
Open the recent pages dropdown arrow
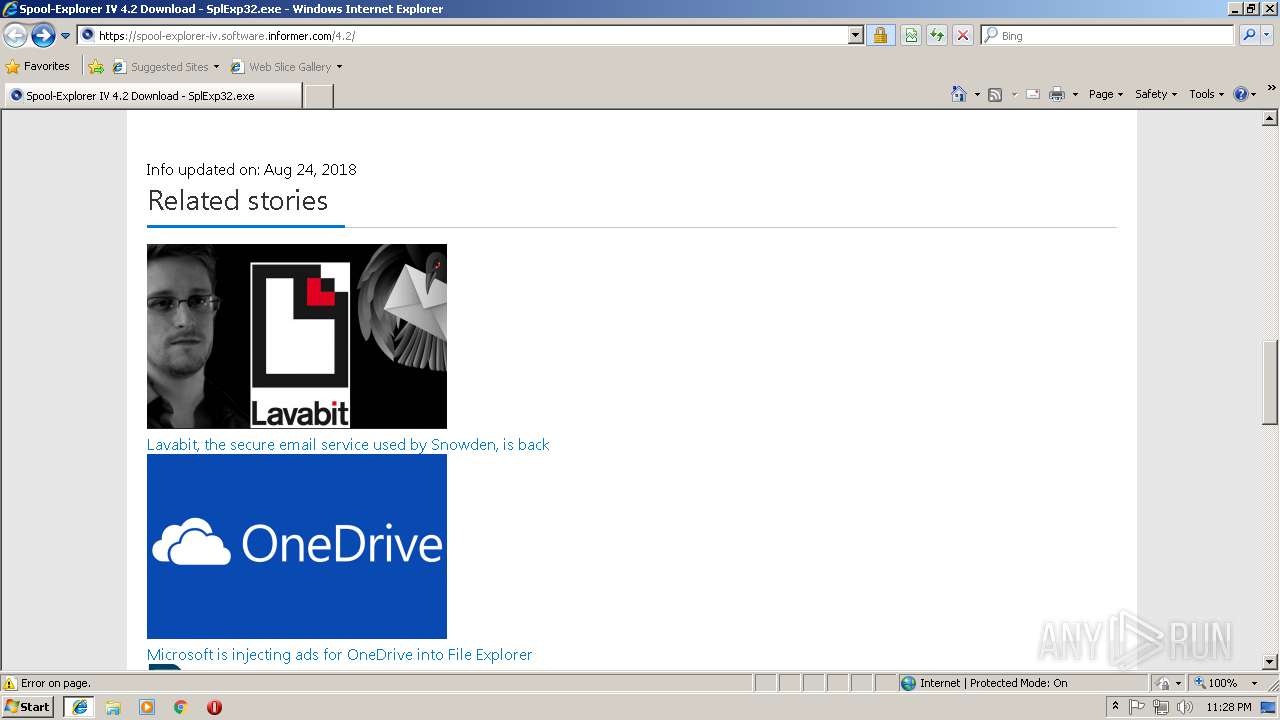66,36
